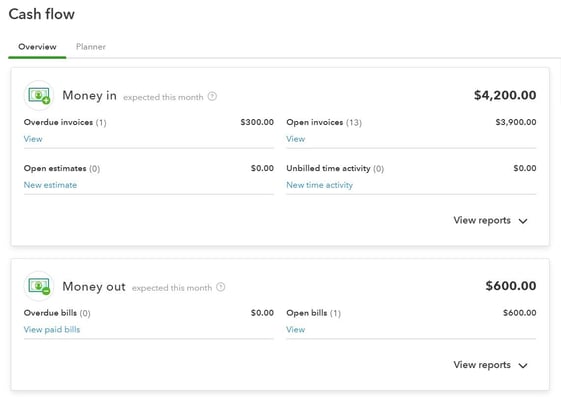This screenshot has height=397, width=561.
Task: Click the Overdue invoices $300.00 amount
Action: pos(257,122)
